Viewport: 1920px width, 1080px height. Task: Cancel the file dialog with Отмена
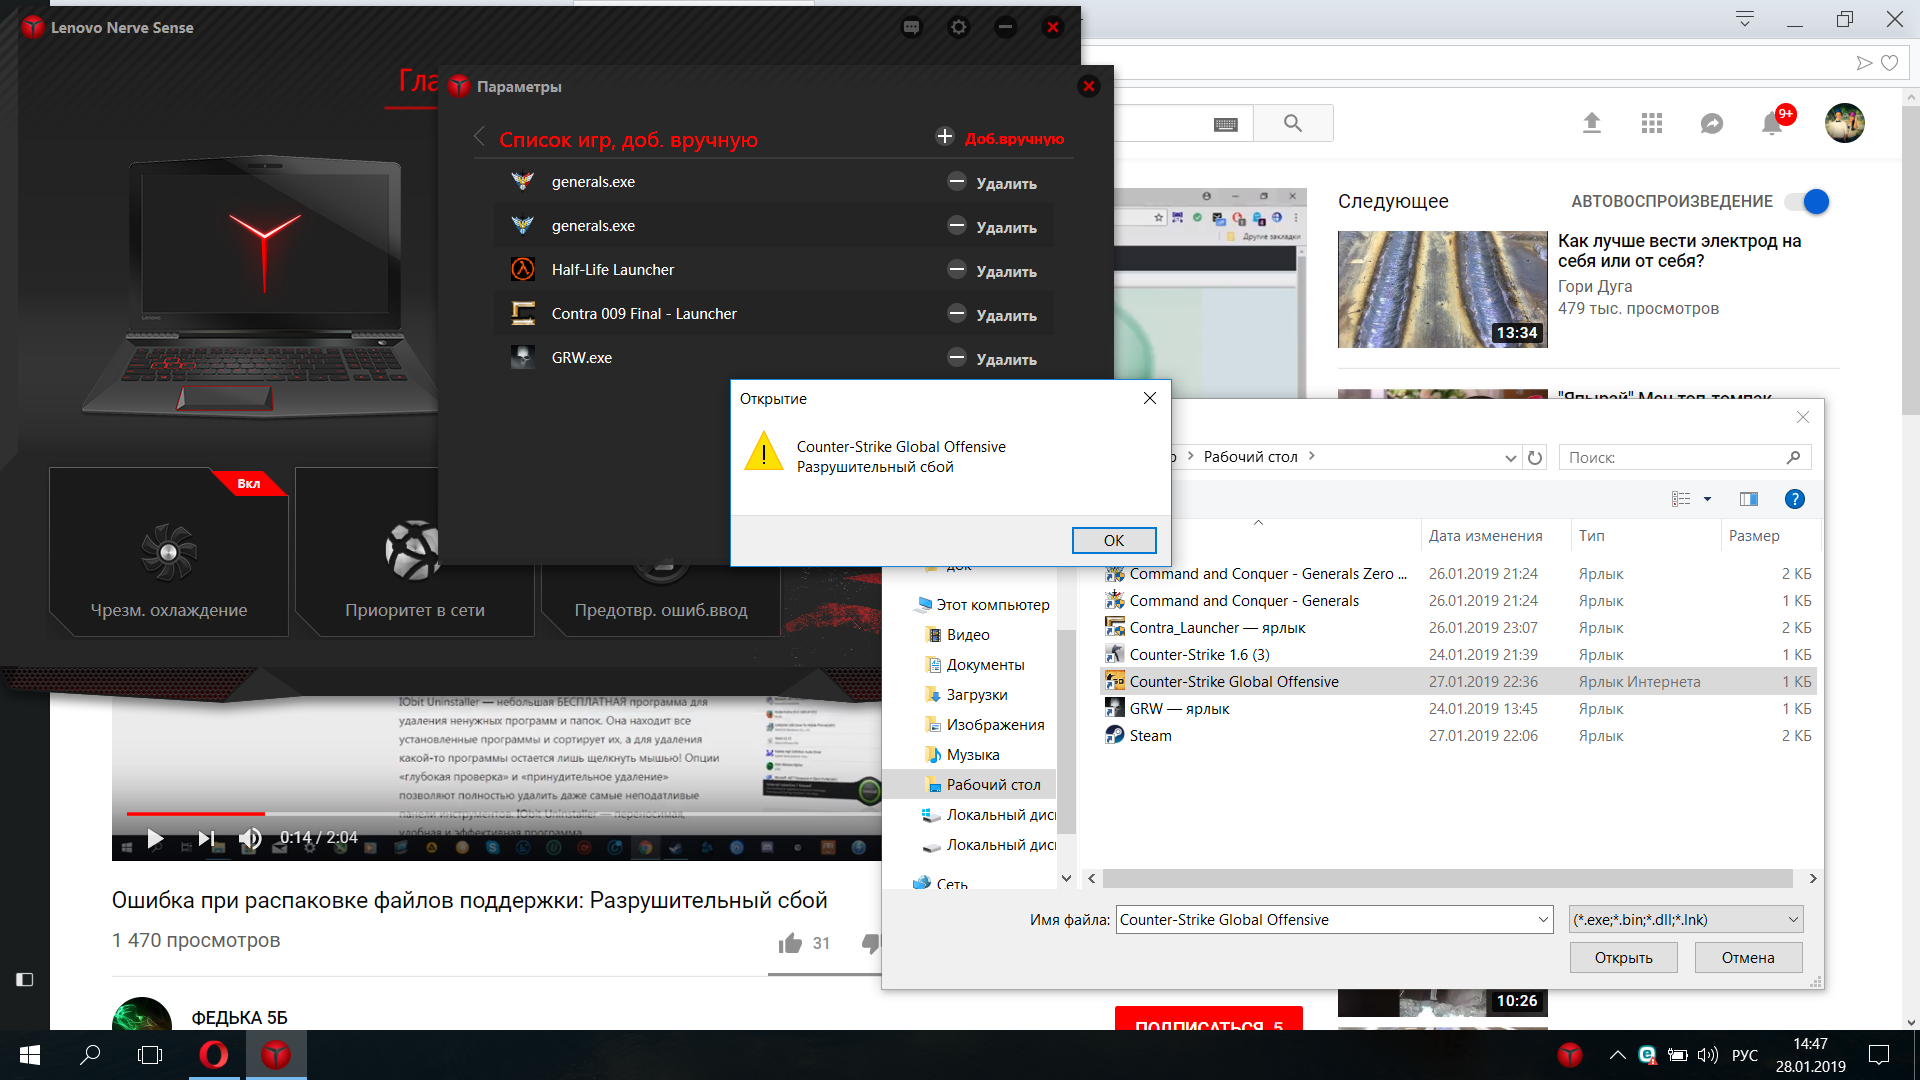coord(1748,958)
